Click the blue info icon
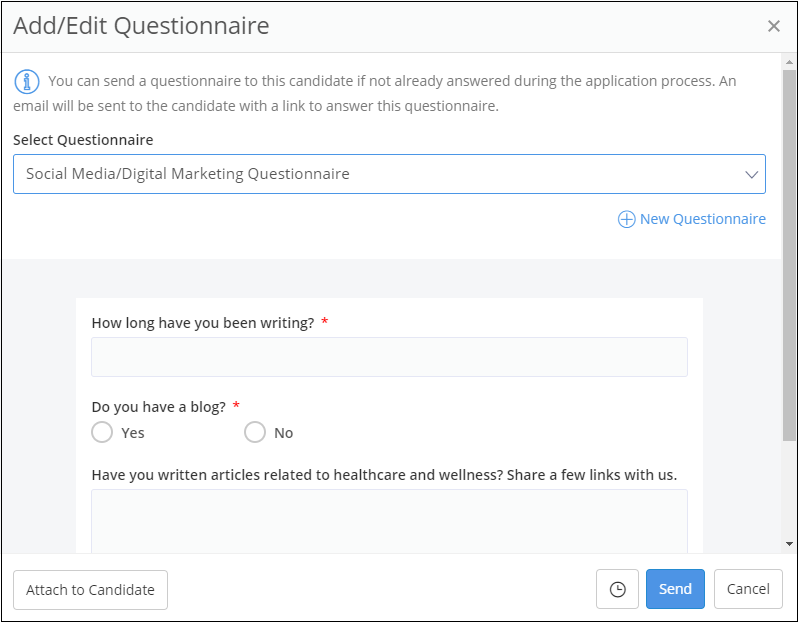Screen dimensions: 798x623 [x=27, y=82]
